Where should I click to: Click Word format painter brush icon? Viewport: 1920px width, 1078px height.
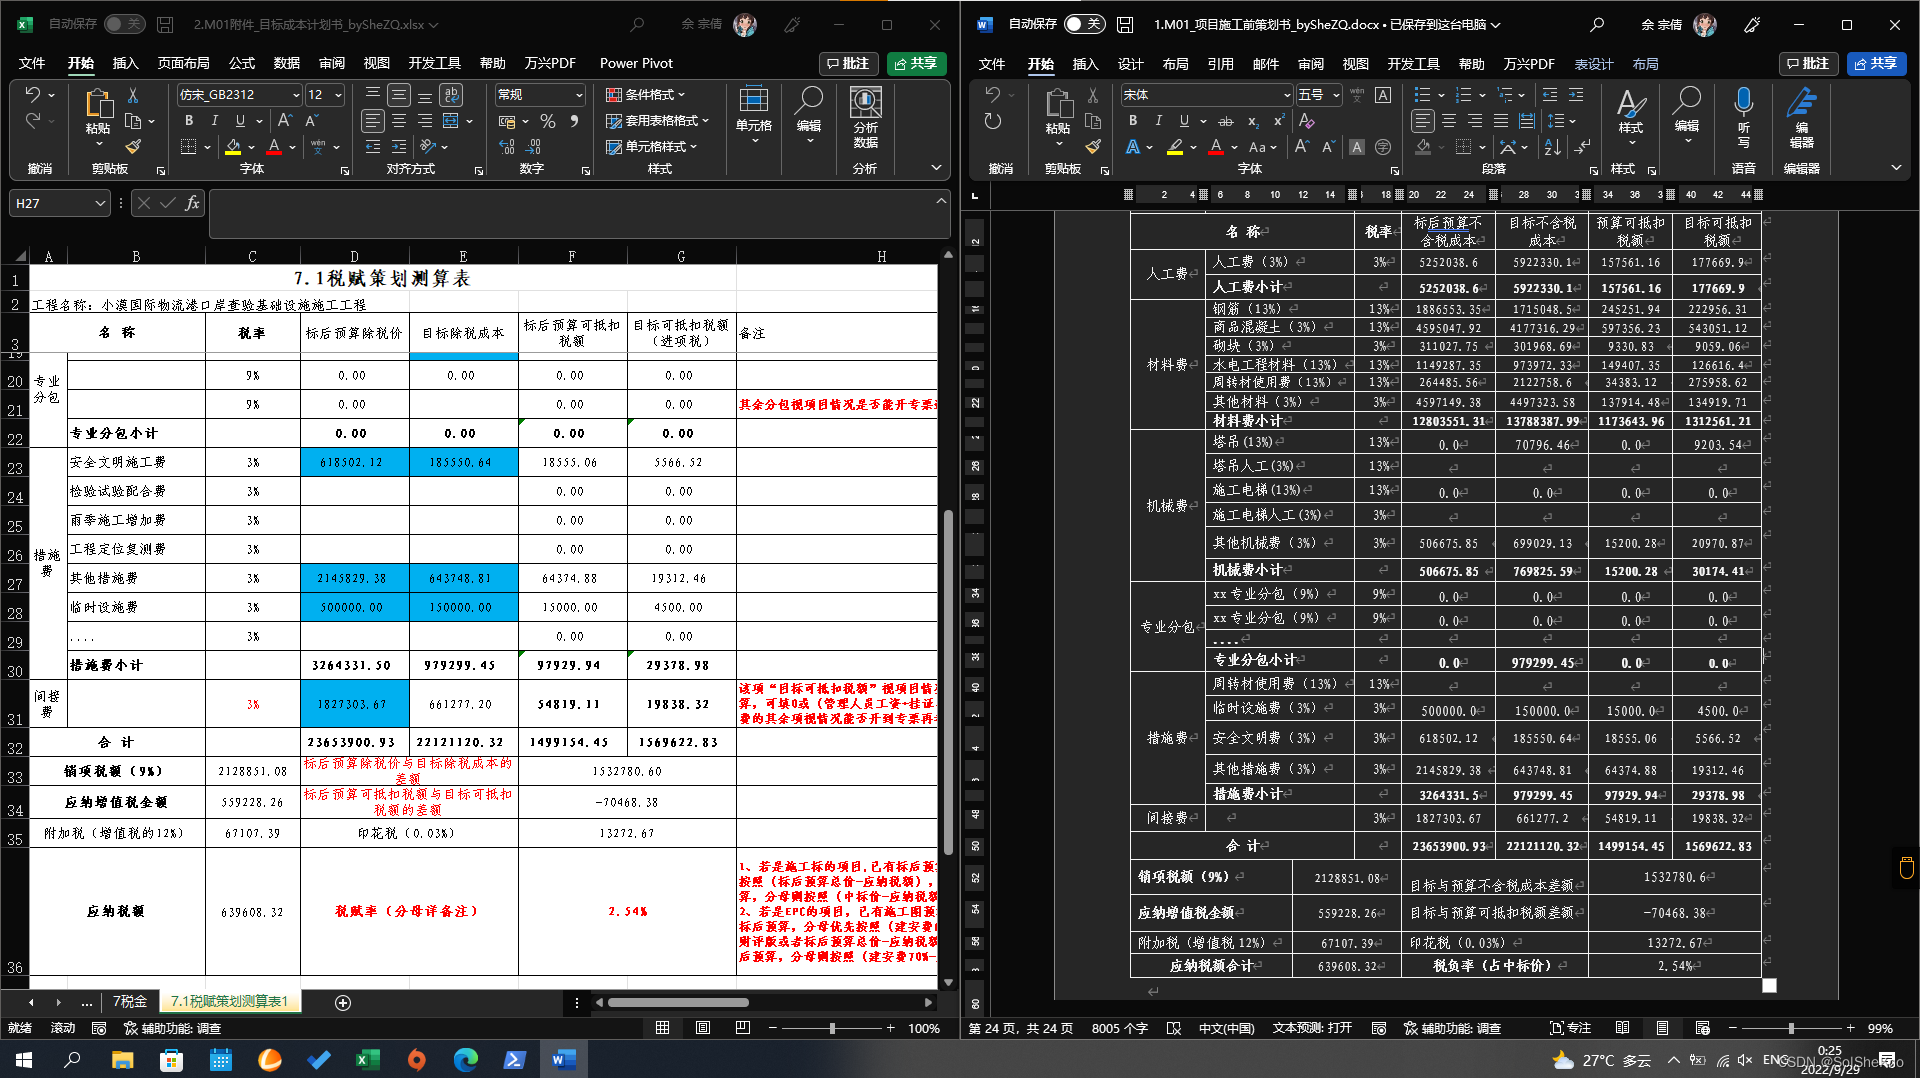pyautogui.click(x=1093, y=146)
